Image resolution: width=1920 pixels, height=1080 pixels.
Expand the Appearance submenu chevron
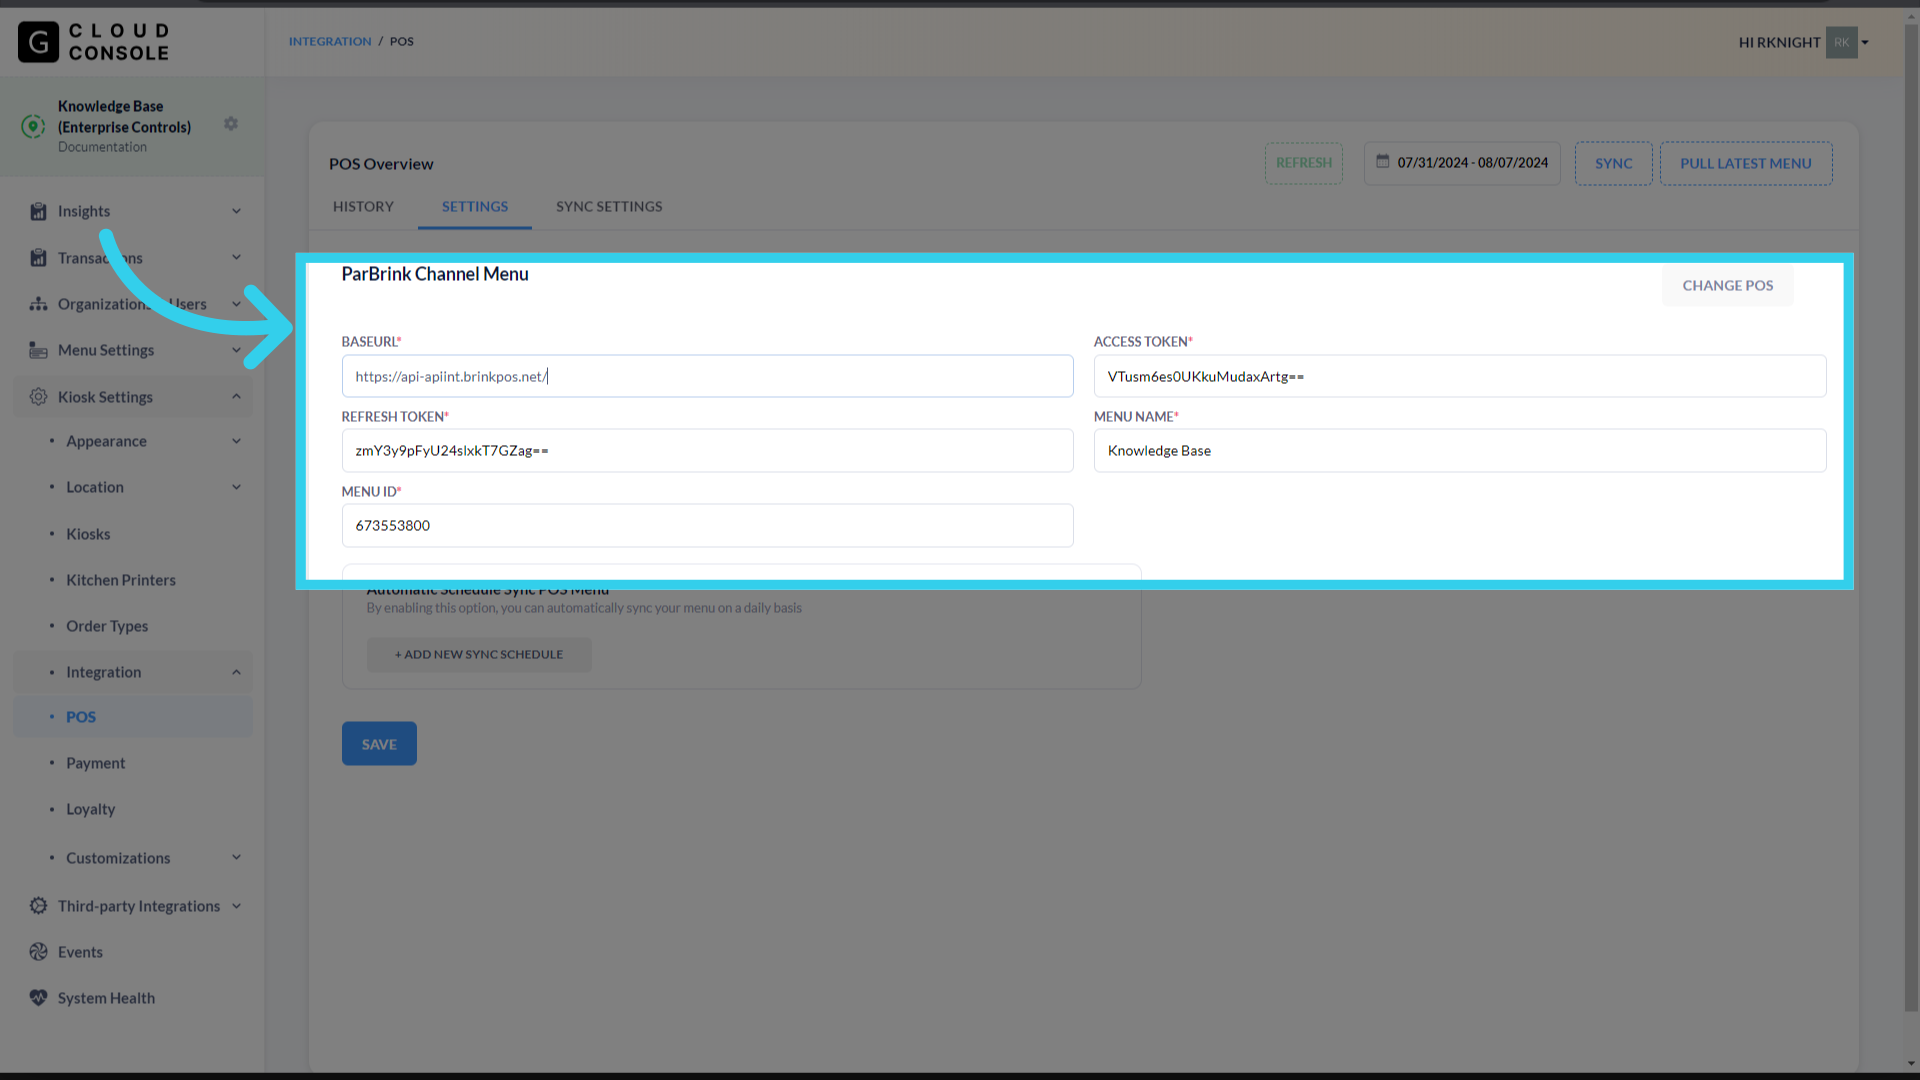click(237, 441)
